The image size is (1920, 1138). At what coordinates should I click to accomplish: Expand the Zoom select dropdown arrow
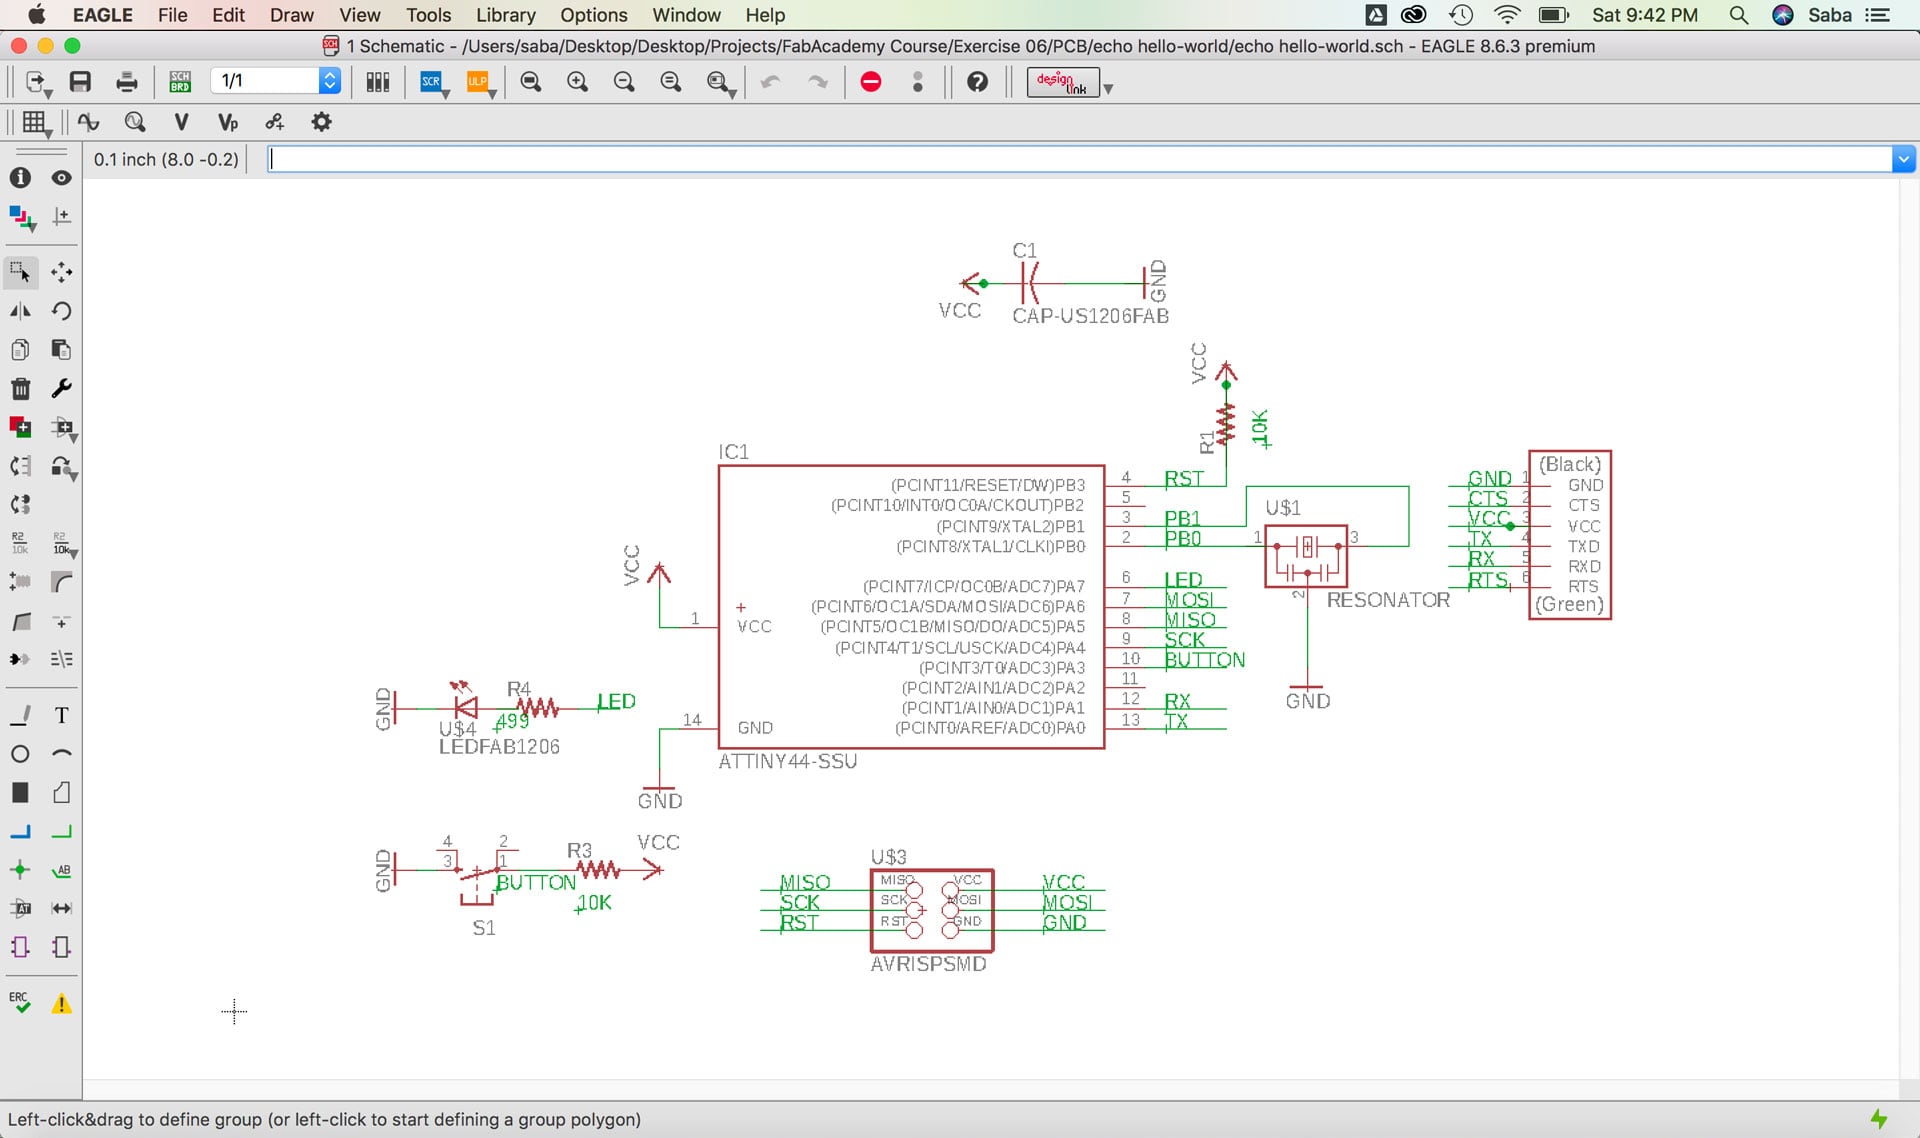[x=733, y=93]
